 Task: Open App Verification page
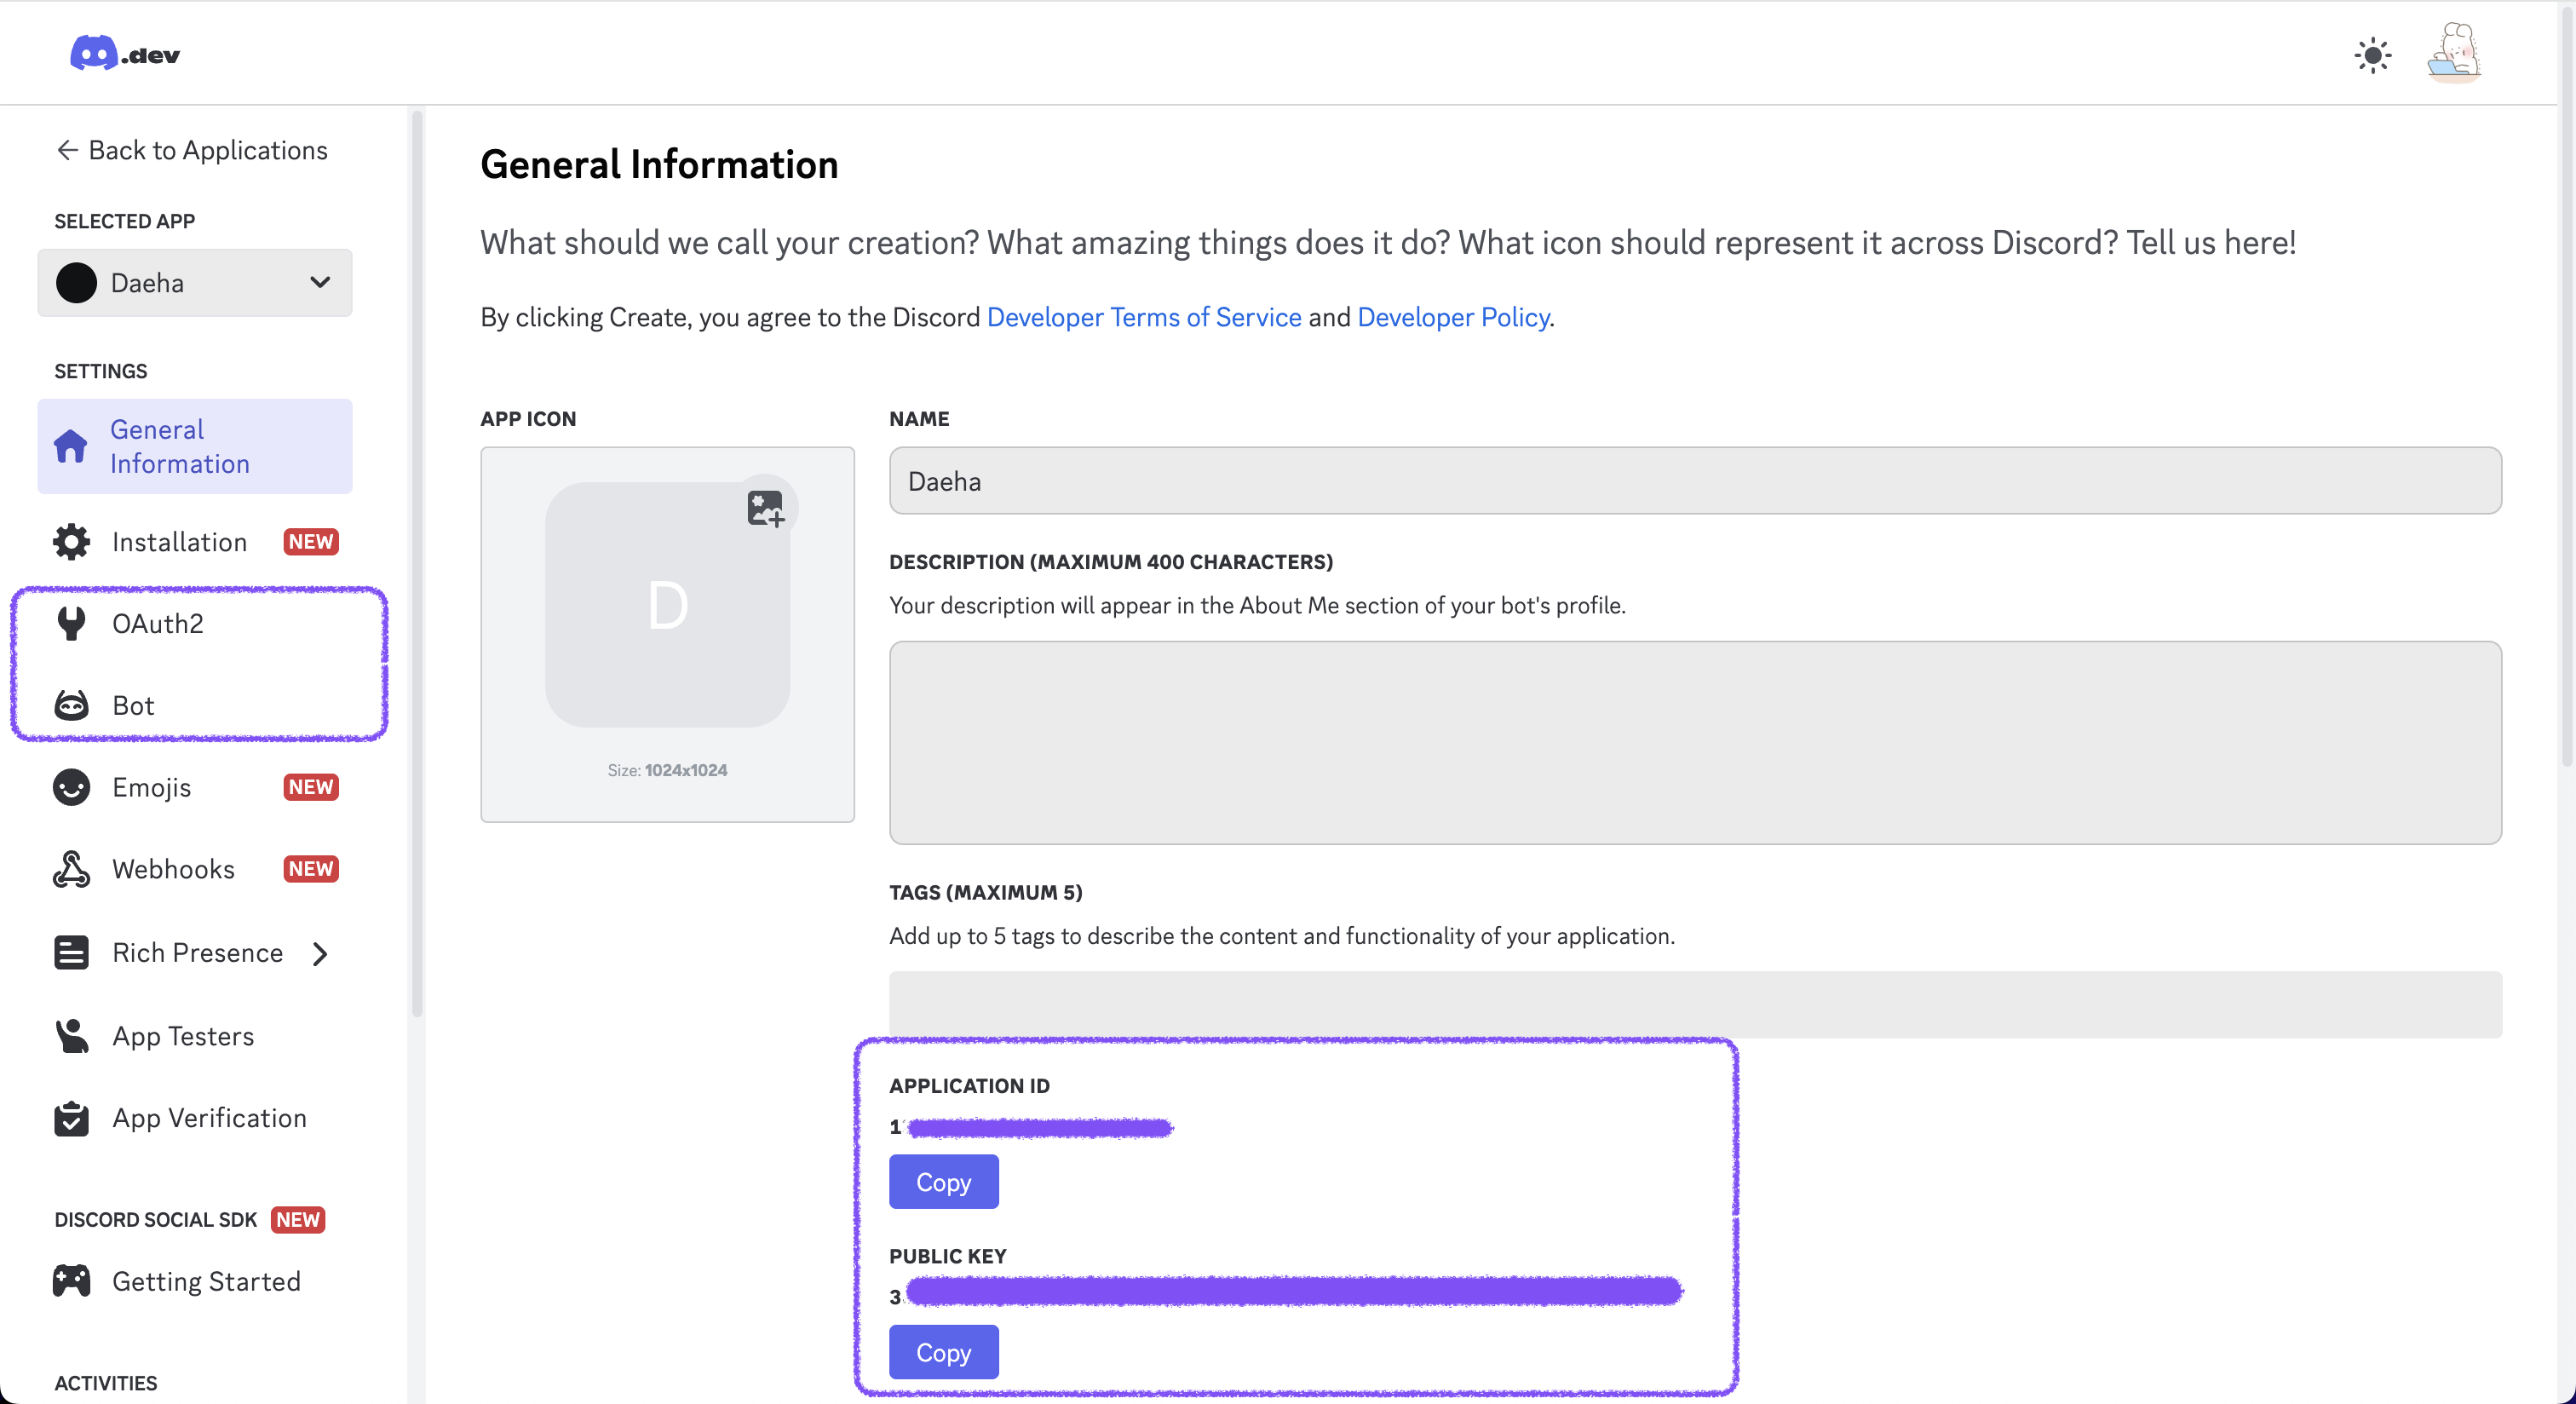pos(195,1119)
